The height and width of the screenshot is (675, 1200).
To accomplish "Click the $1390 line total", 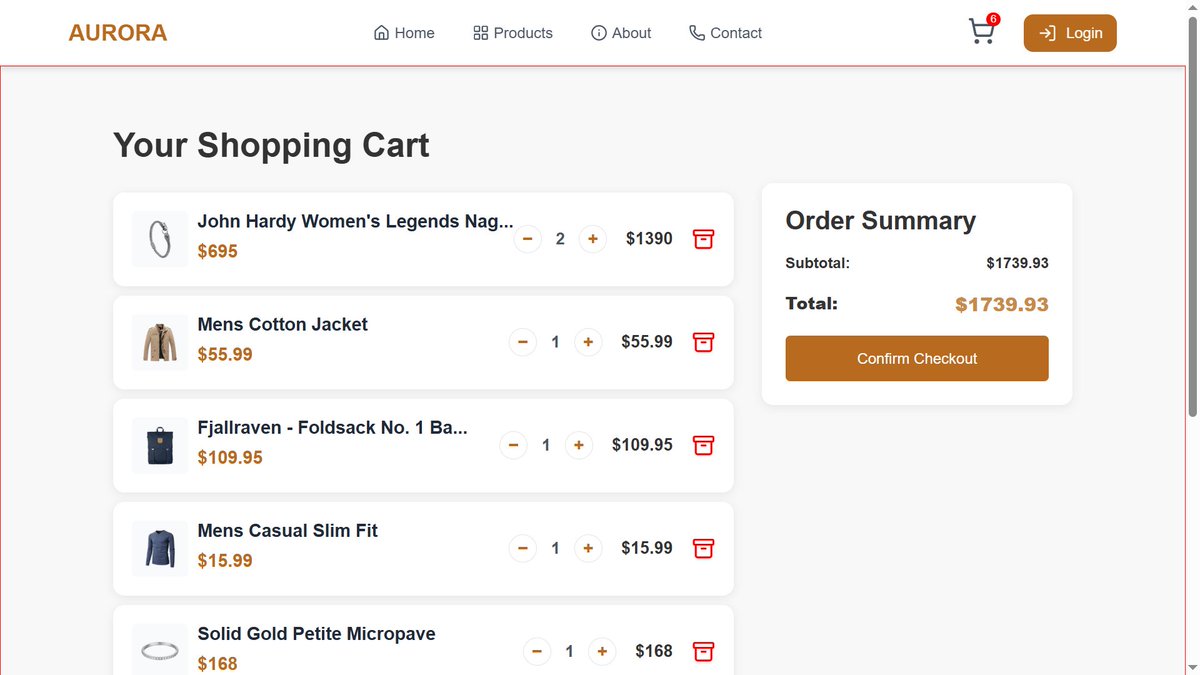I will 649,239.
